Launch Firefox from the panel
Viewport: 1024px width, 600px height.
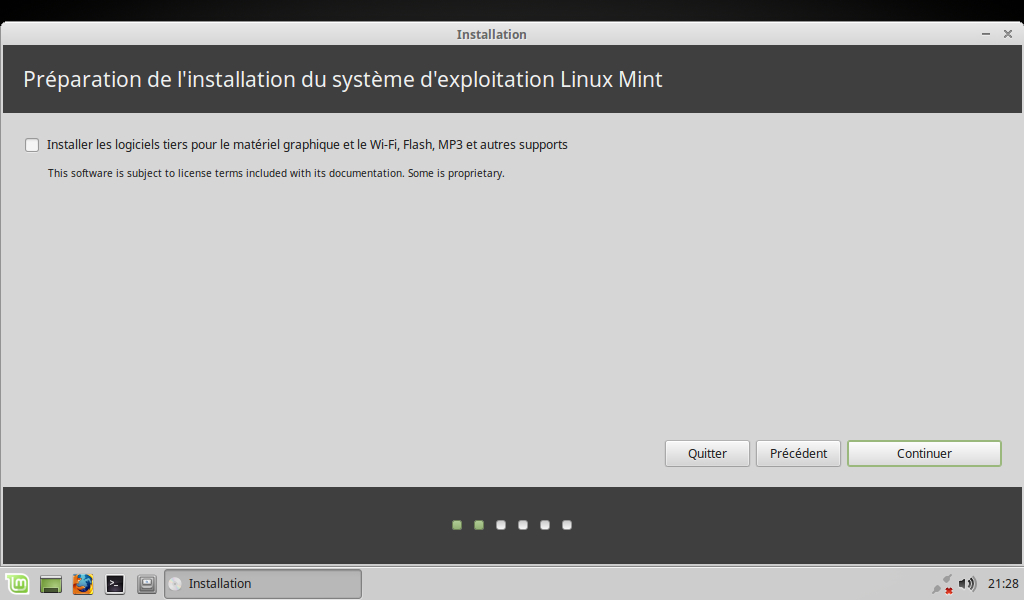tap(83, 584)
